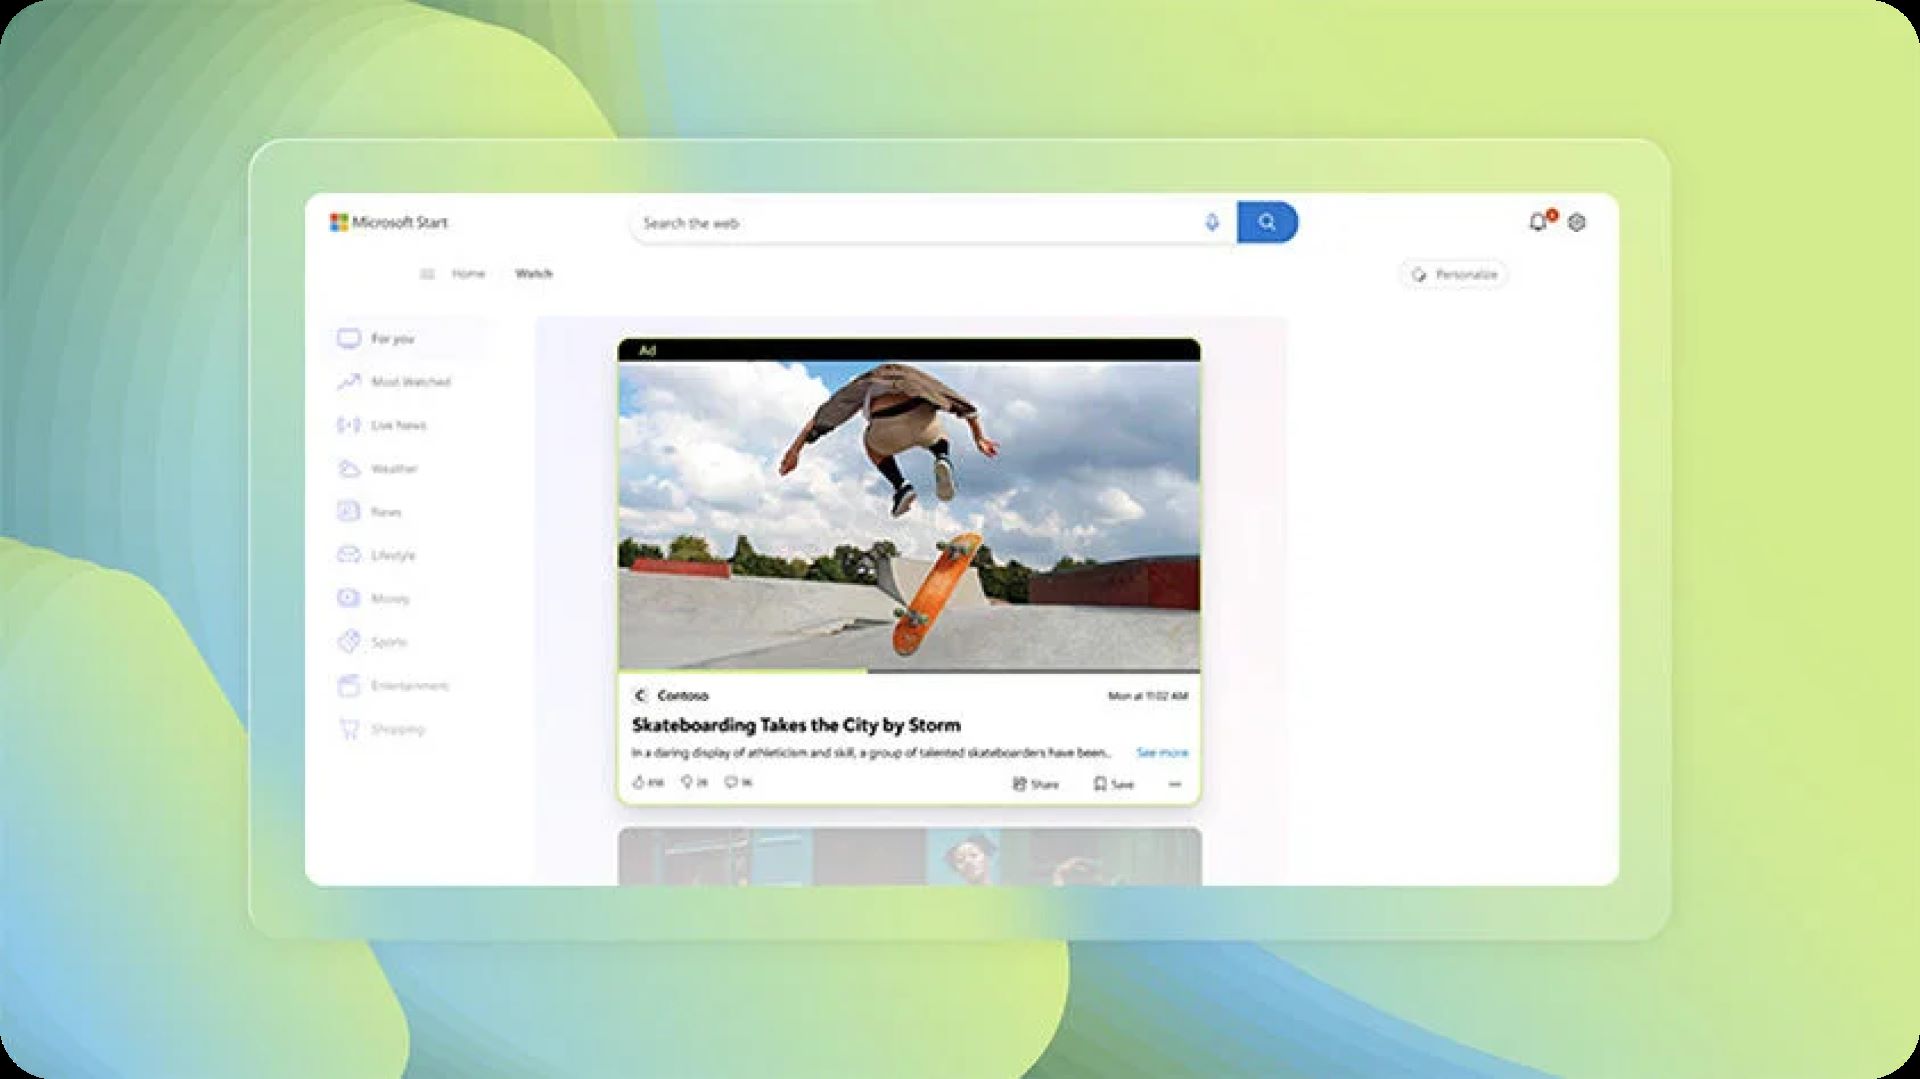The image size is (1920, 1079).
Task: Expand article text with See more
Action: [1162, 752]
